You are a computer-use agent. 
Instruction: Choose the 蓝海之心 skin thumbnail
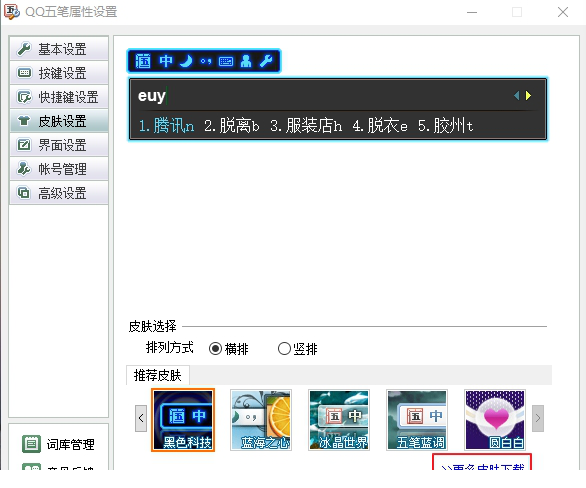coord(261,420)
